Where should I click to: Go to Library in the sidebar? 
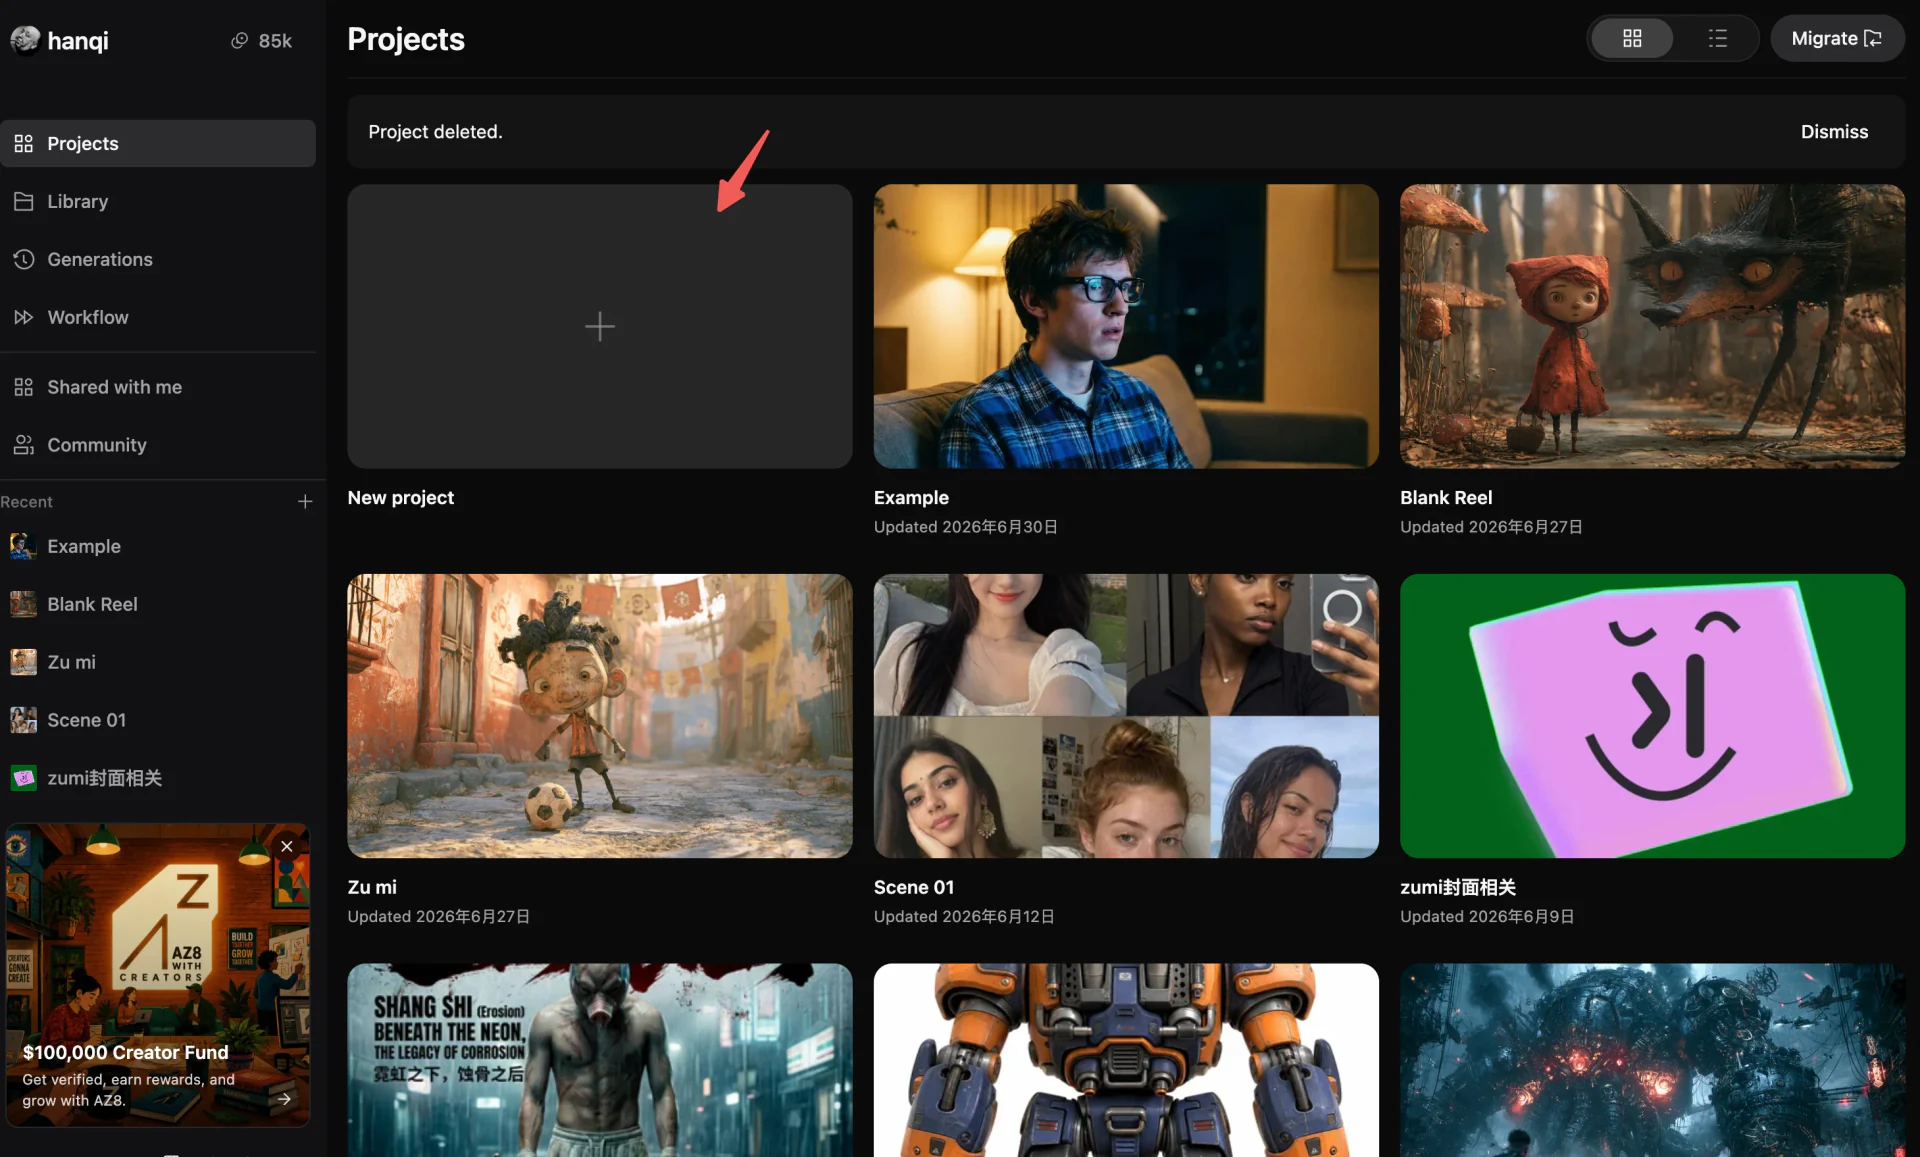click(x=158, y=202)
